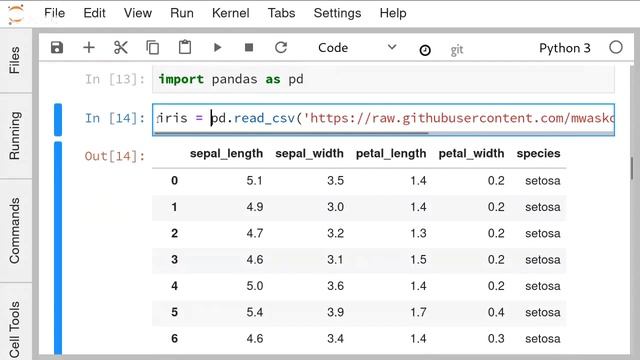The width and height of the screenshot is (640, 360).
Task: Click setosa in row 0
Action: coord(542,180)
